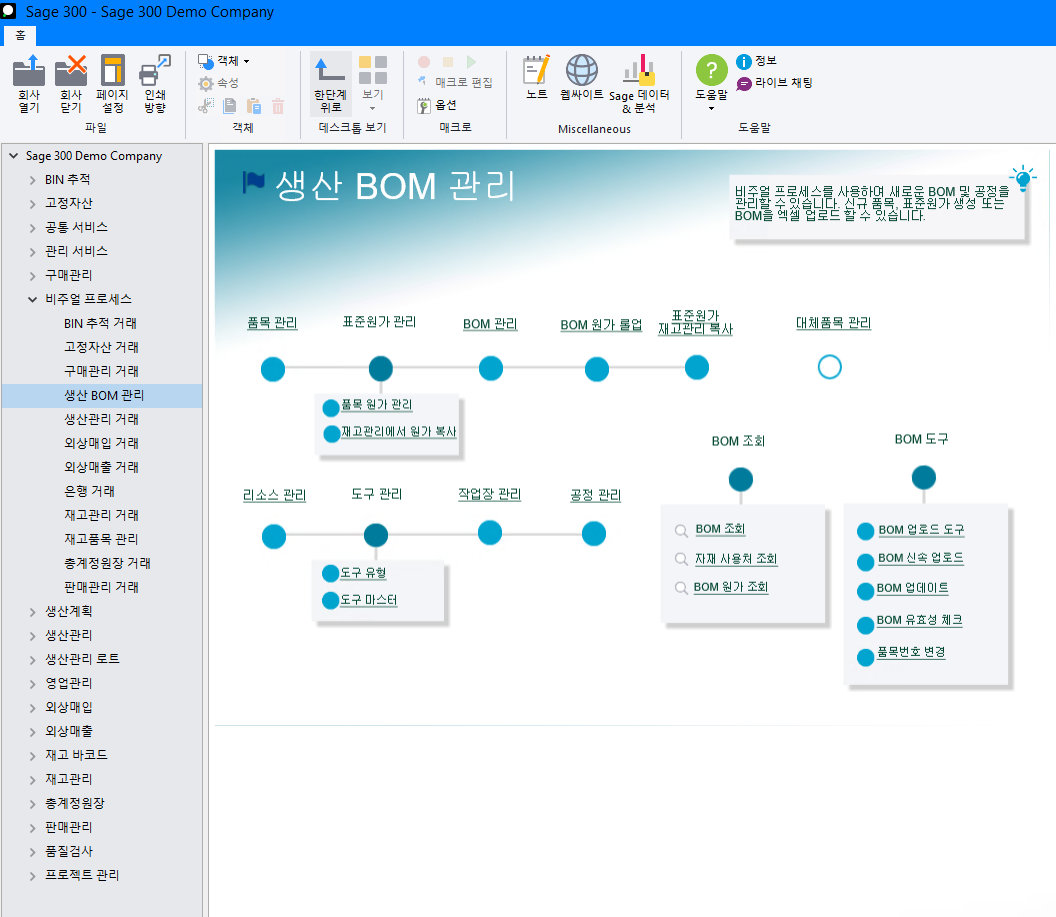Image resolution: width=1056 pixels, height=917 pixels.
Task: Click the 정보 info icon
Action: point(744,61)
